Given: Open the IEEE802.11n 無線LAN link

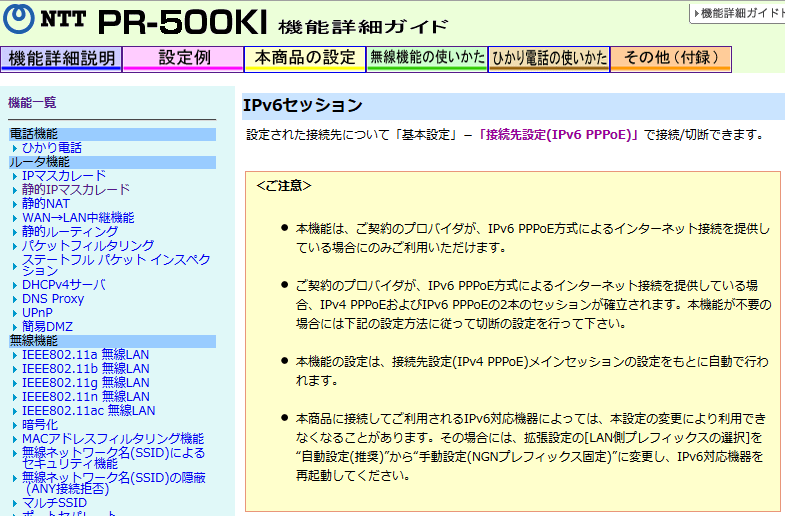Looking at the screenshot, I should (x=86, y=397).
